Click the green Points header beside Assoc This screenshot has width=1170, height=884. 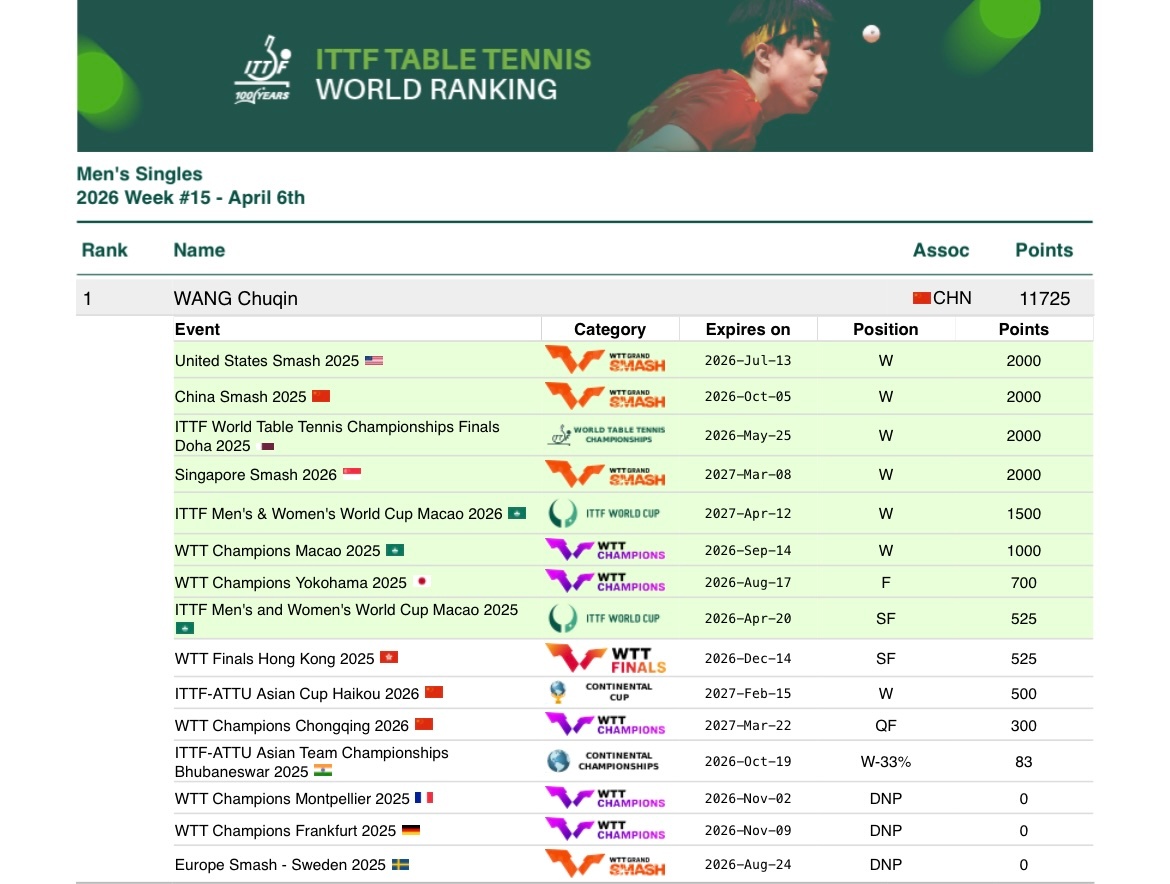pos(1044,250)
